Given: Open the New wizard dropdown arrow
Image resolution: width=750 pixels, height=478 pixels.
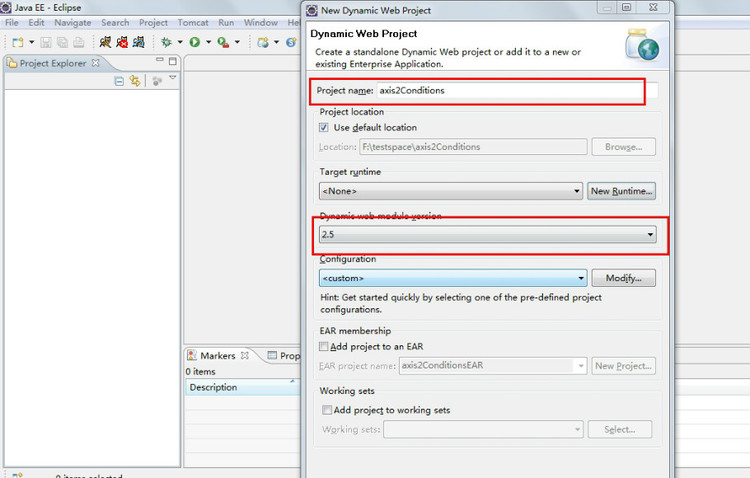Looking at the screenshot, I should click(x=32, y=42).
